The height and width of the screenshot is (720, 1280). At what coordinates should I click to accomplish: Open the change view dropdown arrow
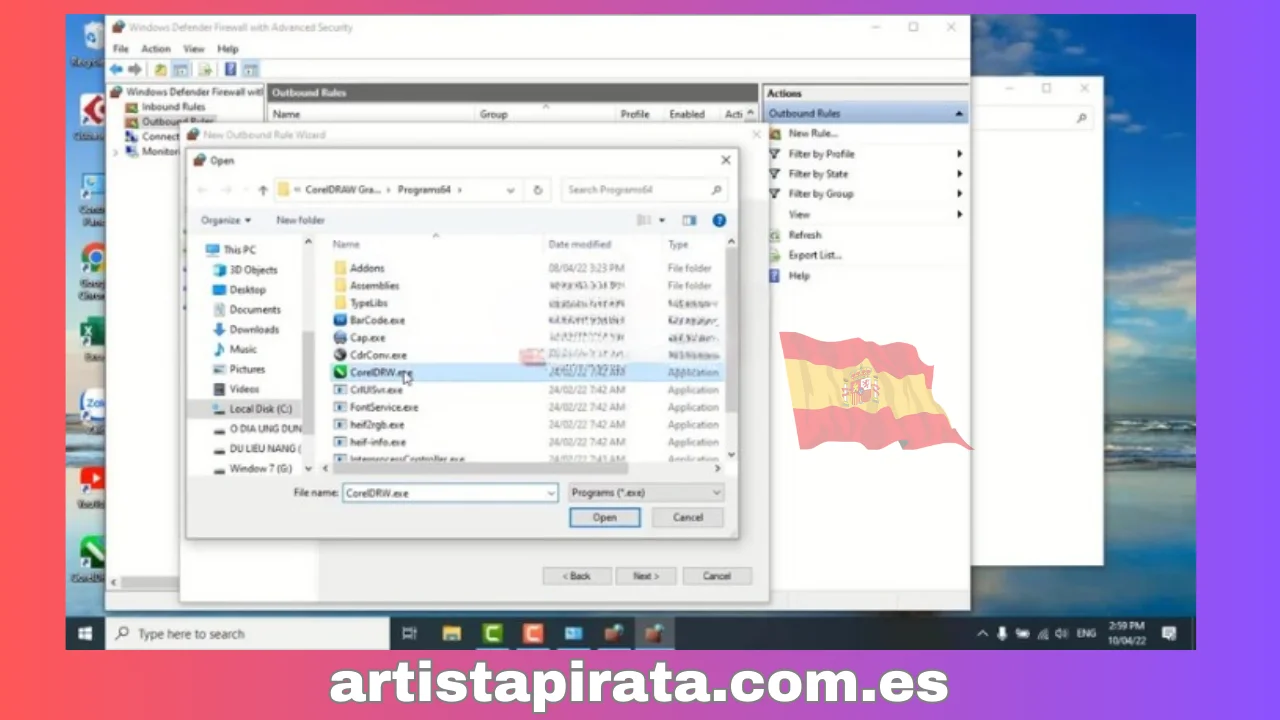662,220
